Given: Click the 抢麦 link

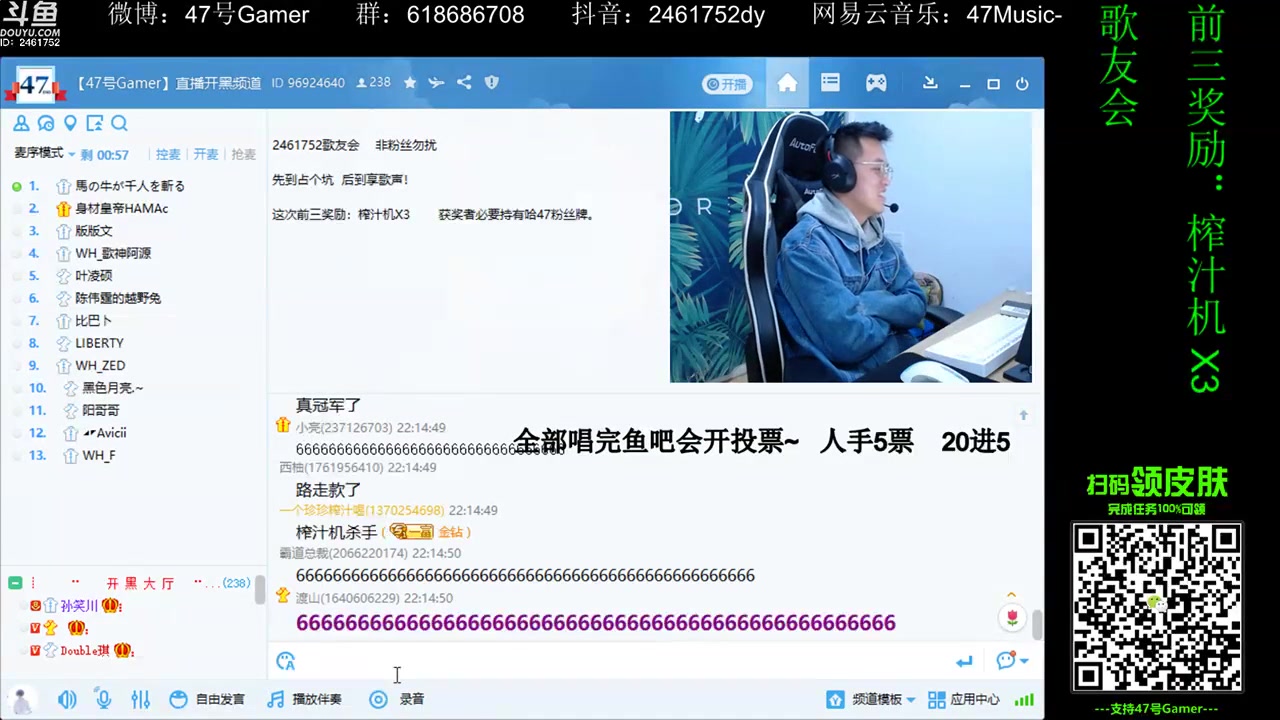Looking at the screenshot, I should pyautogui.click(x=243, y=154).
